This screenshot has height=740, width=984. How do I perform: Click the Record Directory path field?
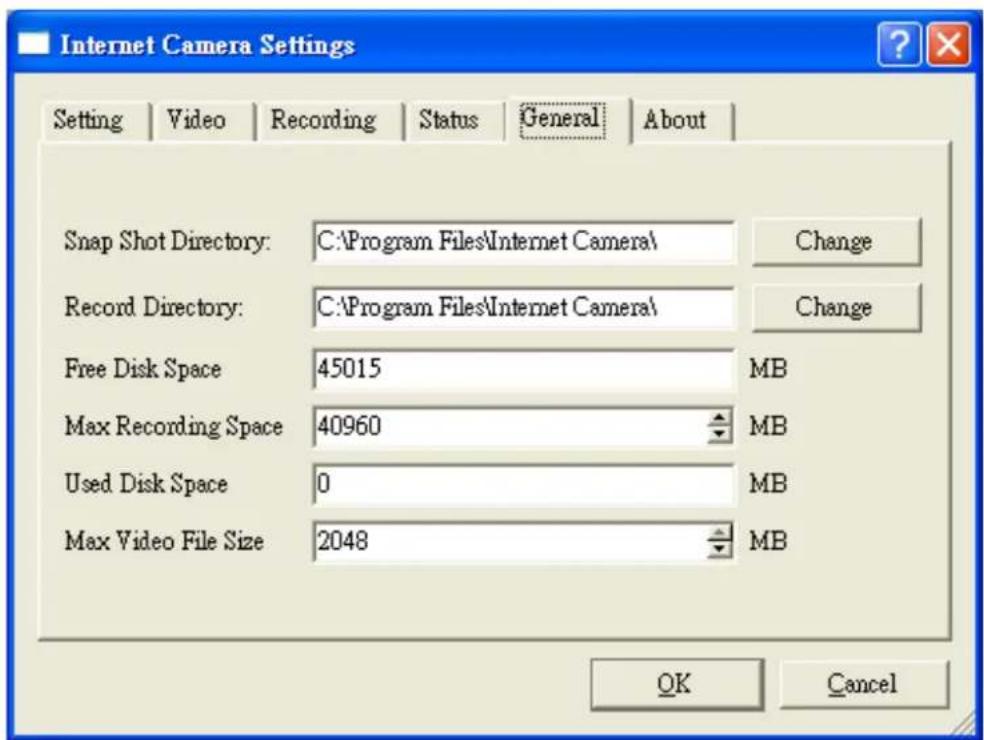click(523, 308)
